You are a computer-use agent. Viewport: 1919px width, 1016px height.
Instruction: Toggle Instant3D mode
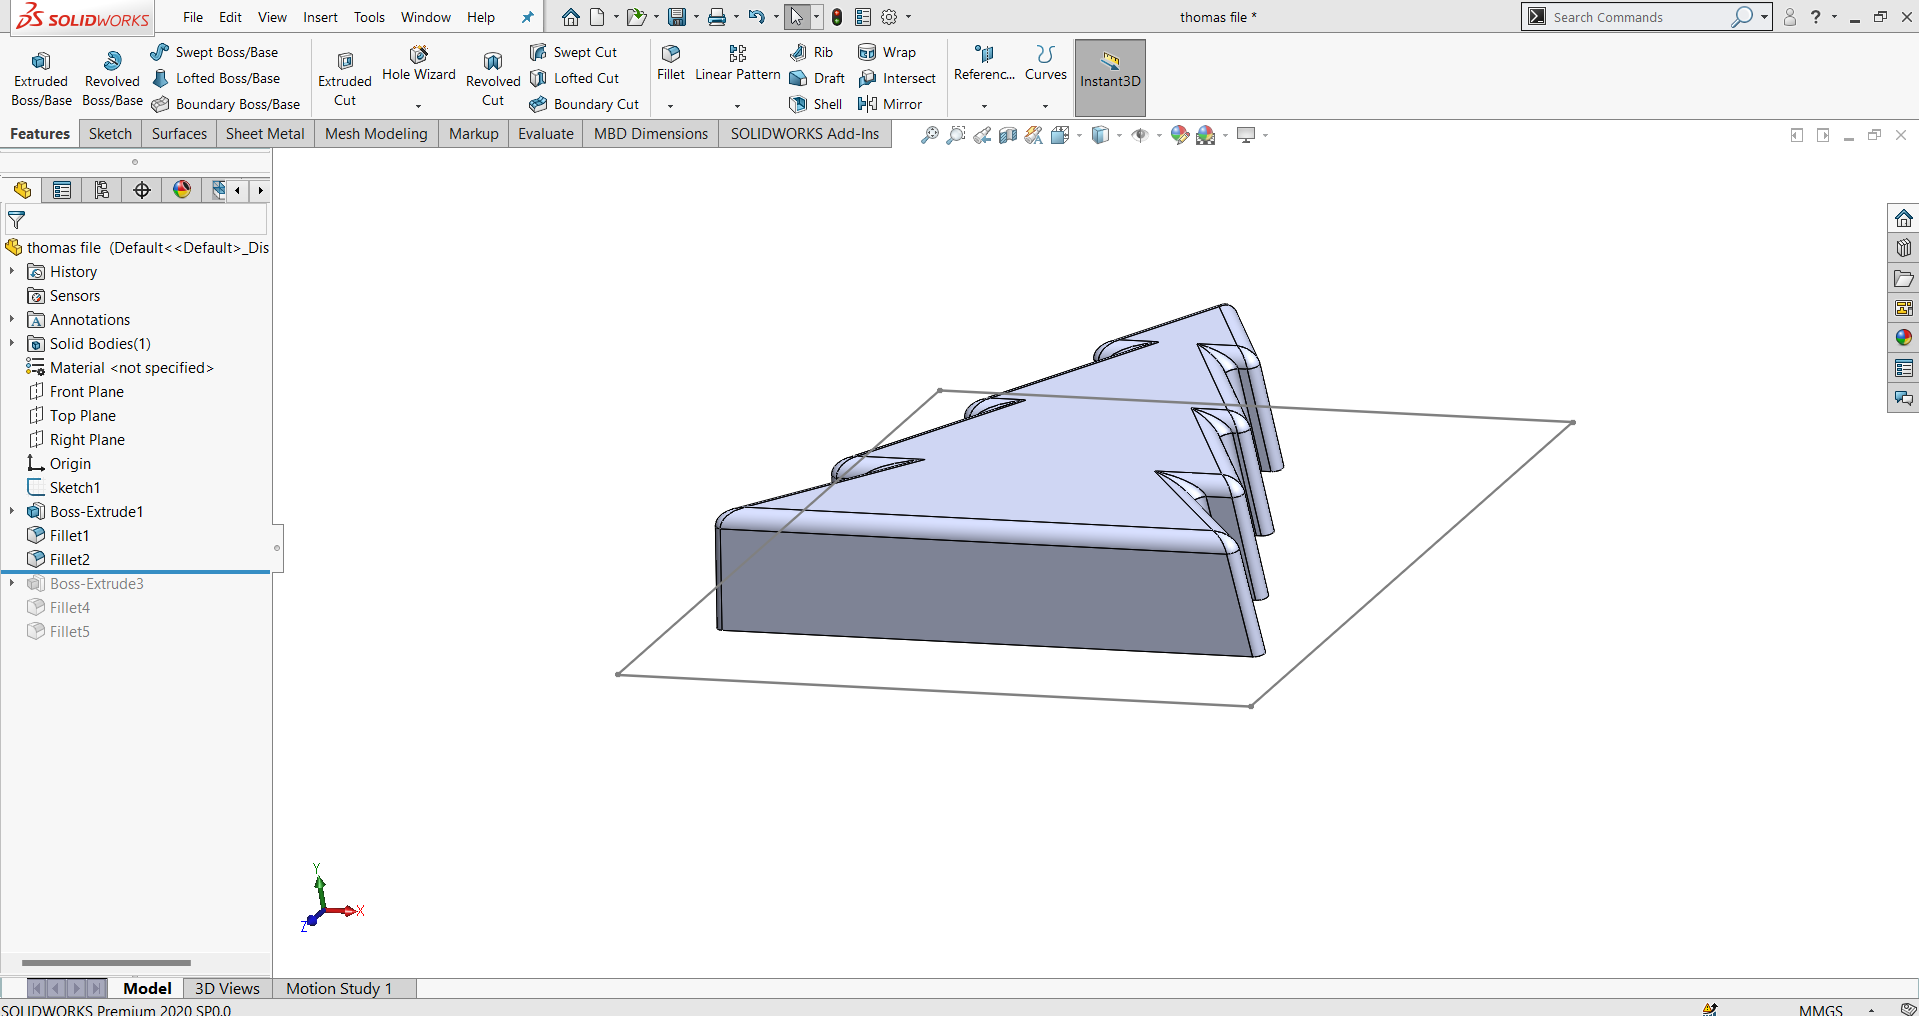click(1110, 78)
